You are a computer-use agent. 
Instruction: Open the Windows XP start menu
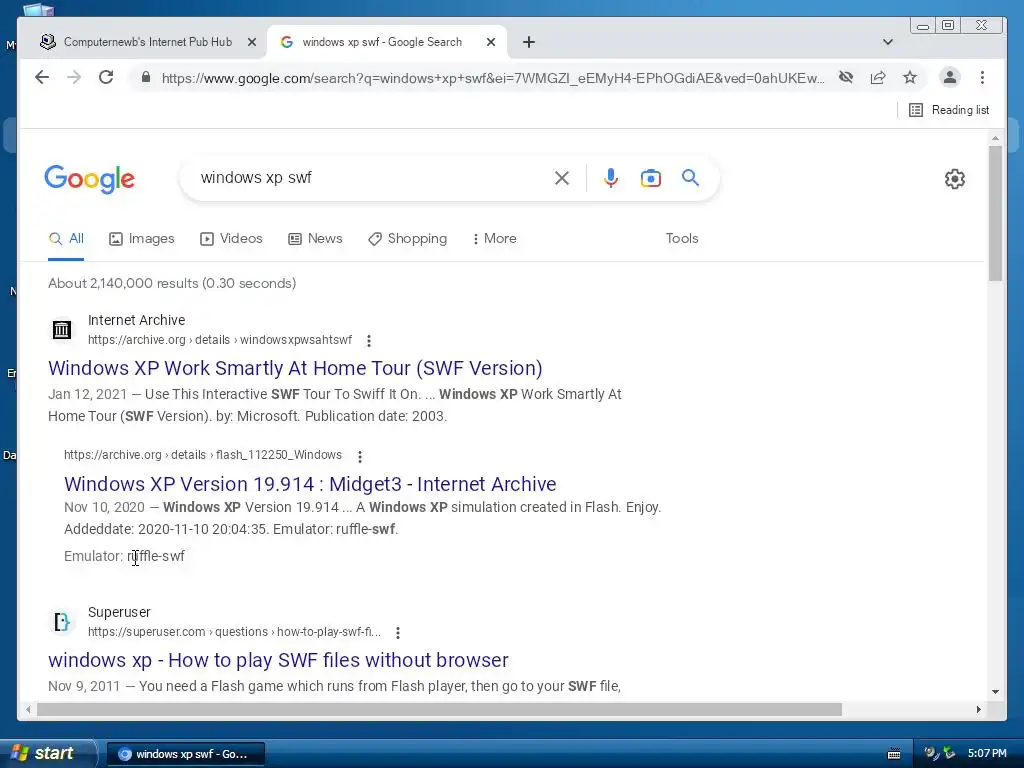[46, 754]
